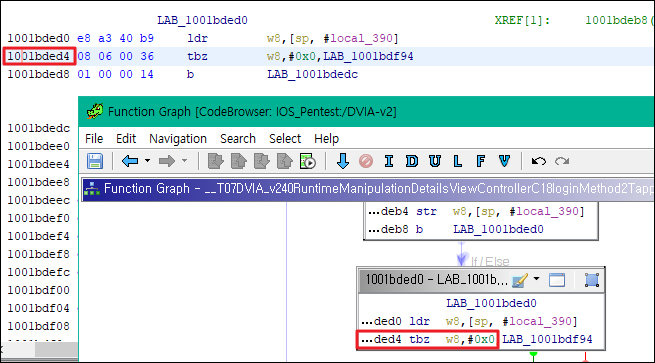Open the Select menu
Screen dimensions: 655x363
285,139
